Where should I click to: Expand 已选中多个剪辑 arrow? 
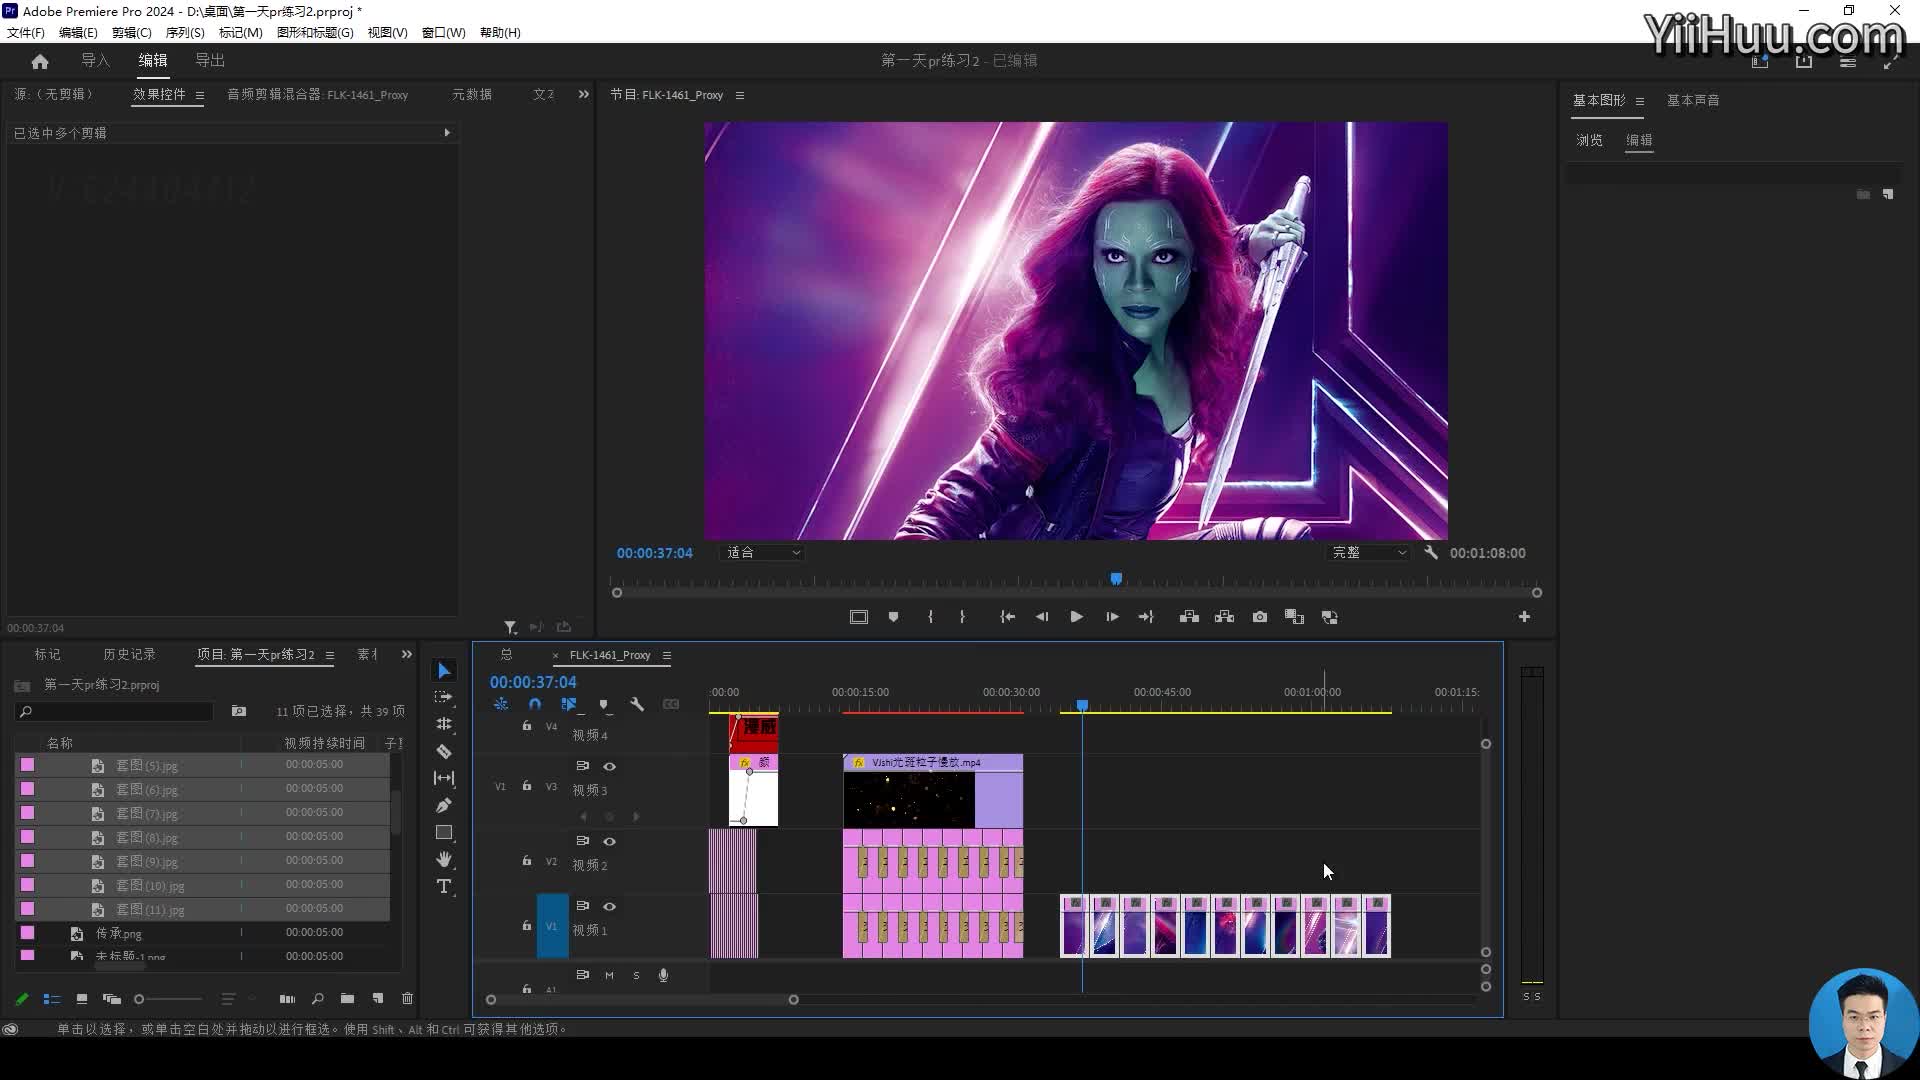[447, 132]
